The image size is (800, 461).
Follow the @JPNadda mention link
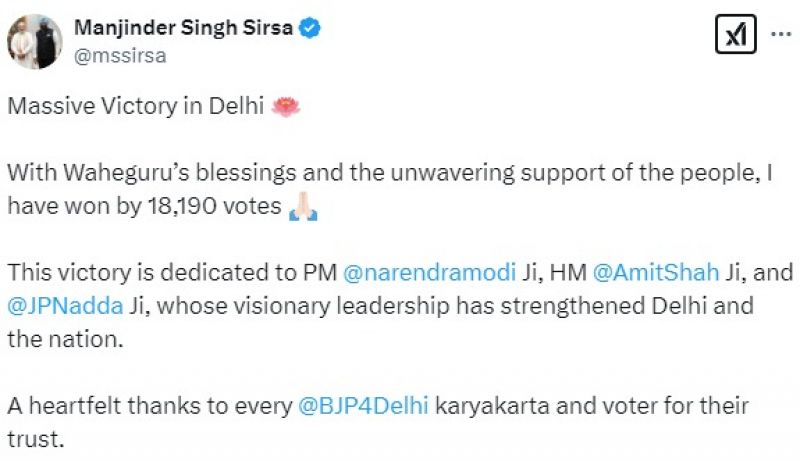[x=63, y=304]
